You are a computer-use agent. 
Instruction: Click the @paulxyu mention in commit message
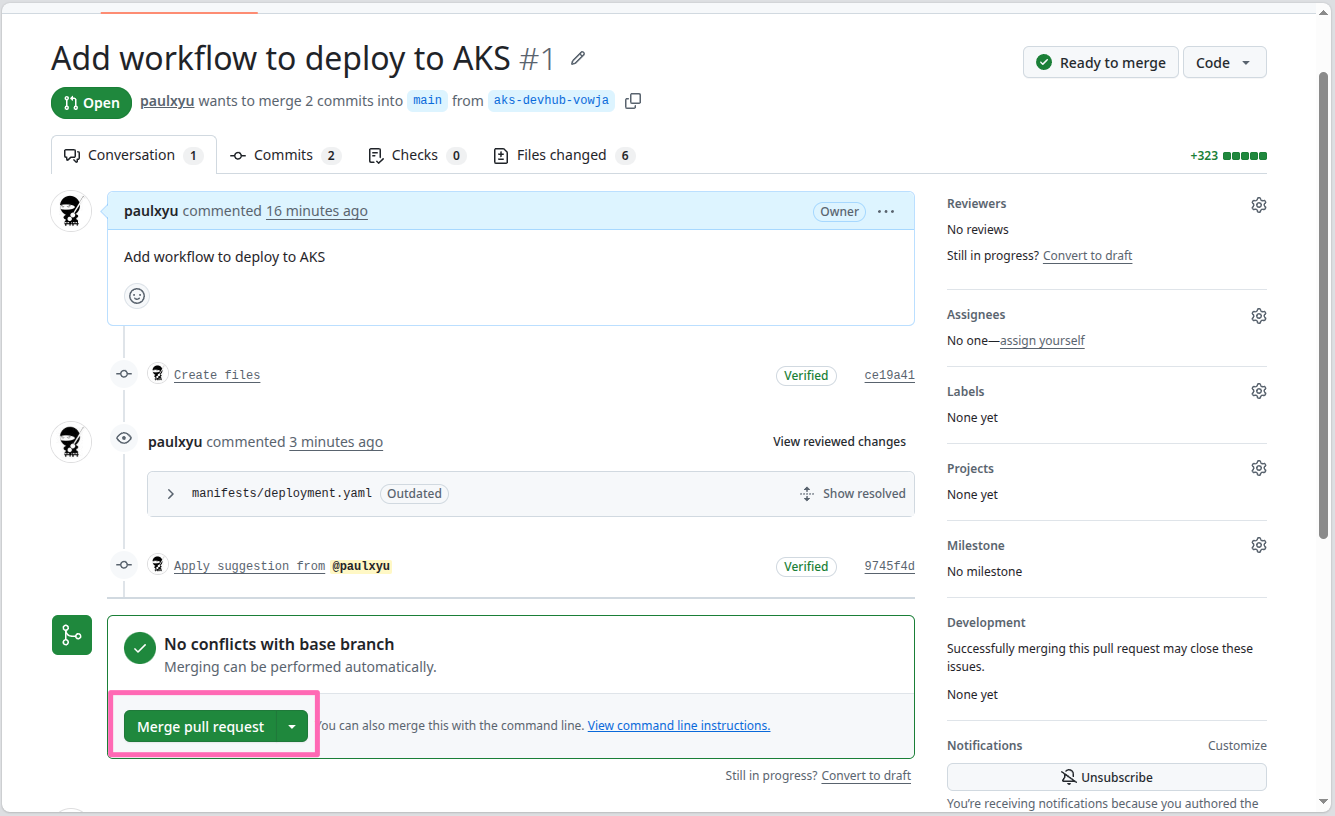361,566
